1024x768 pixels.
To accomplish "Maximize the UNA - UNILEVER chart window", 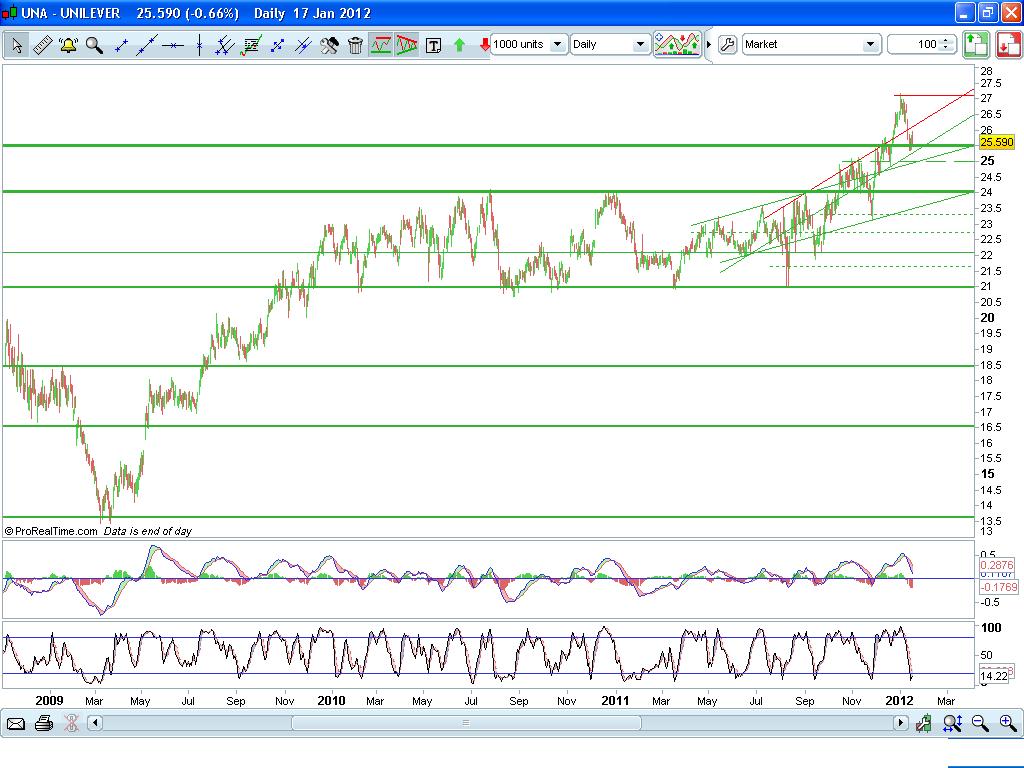I will point(987,12).
